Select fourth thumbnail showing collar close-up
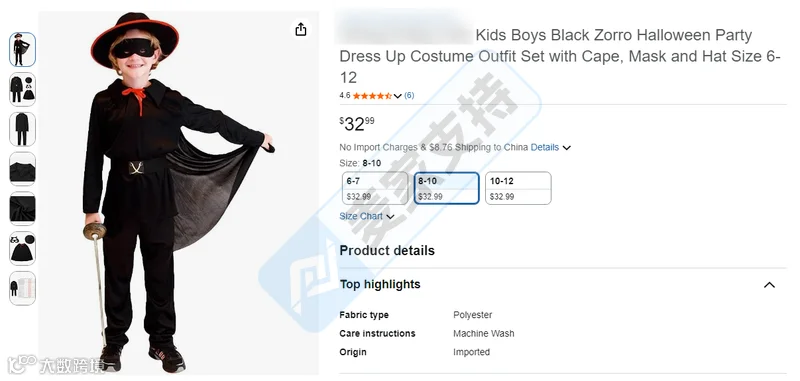 coord(22,169)
